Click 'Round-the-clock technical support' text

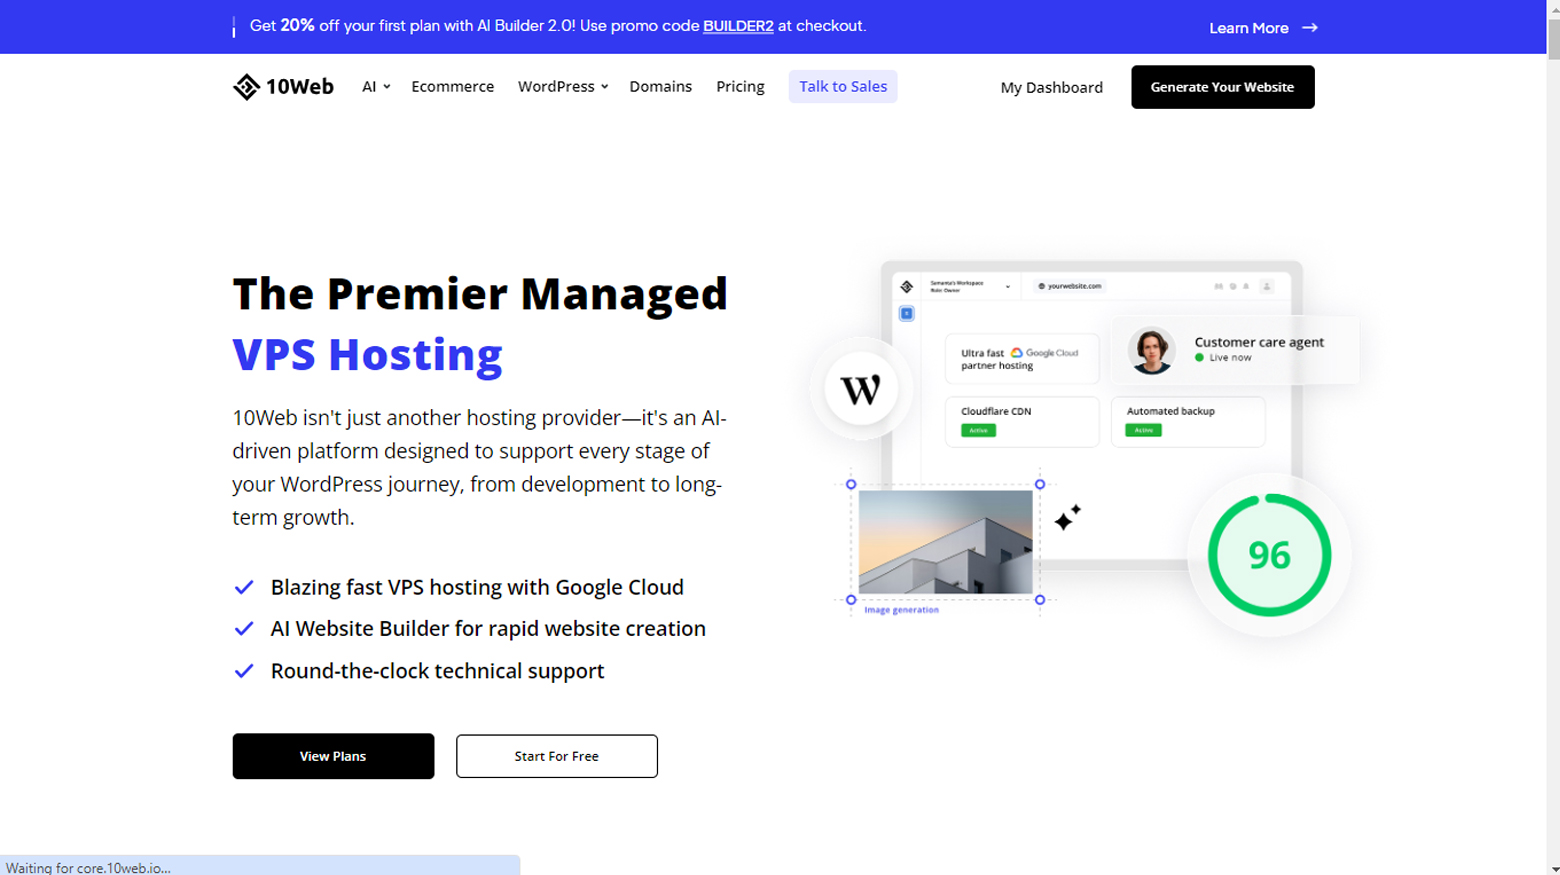coord(437,671)
